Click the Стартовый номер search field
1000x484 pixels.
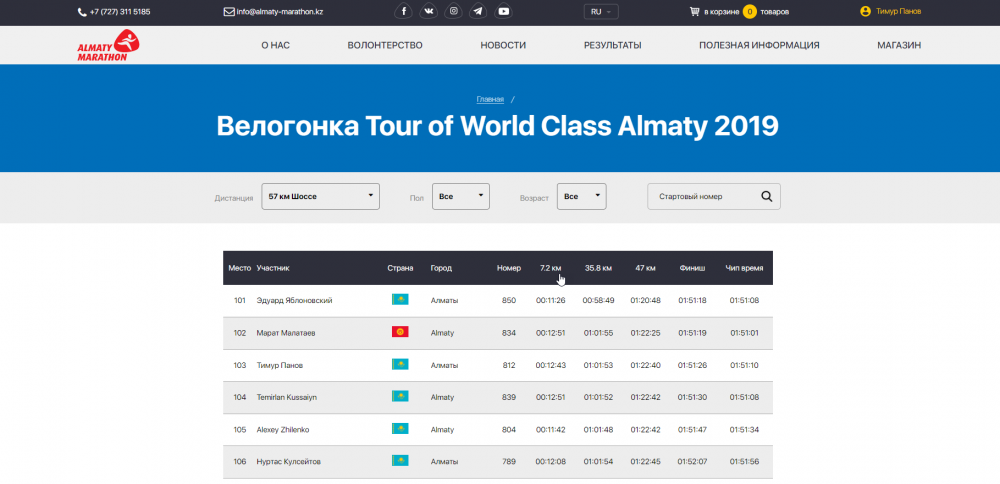[703, 197]
